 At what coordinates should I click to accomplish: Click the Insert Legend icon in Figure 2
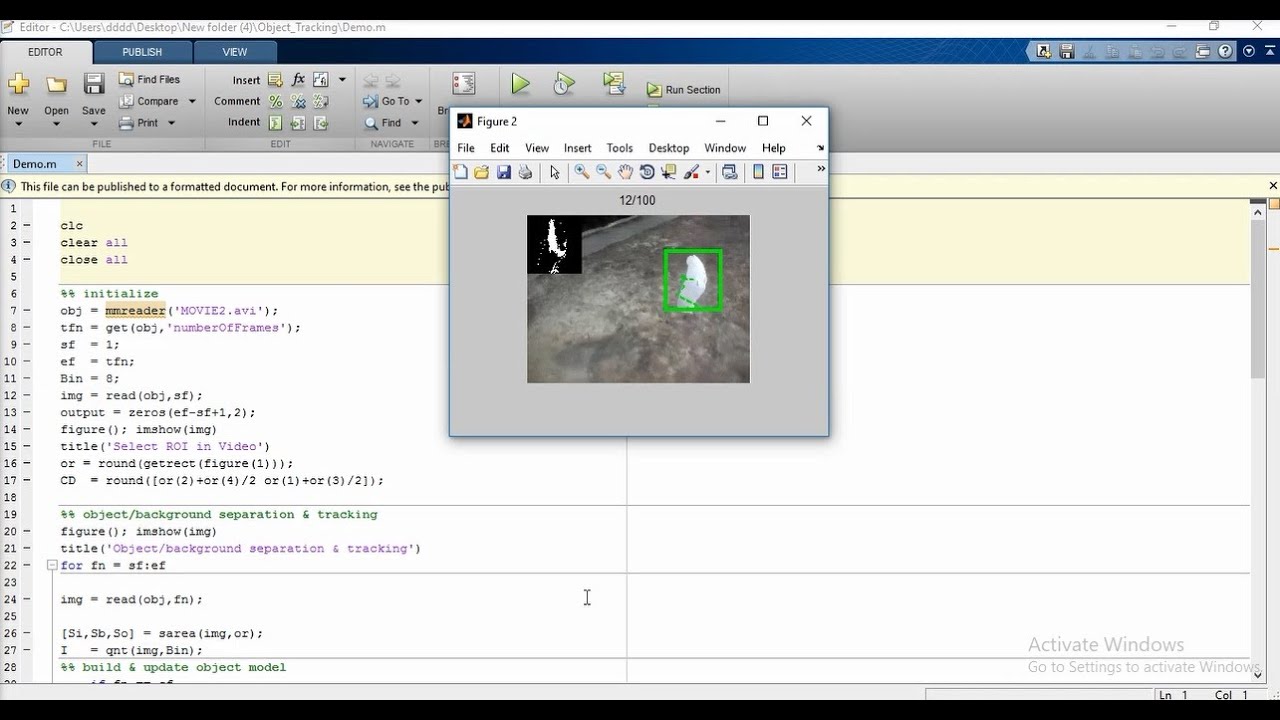click(780, 172)
